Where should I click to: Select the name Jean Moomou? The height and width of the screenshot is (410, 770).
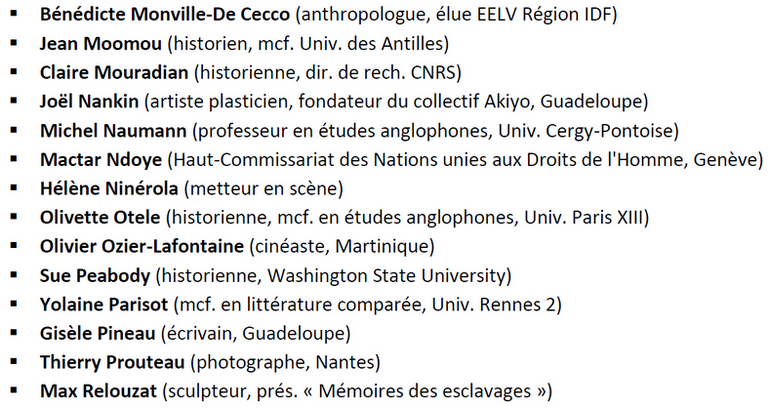[x=101, y=44]
